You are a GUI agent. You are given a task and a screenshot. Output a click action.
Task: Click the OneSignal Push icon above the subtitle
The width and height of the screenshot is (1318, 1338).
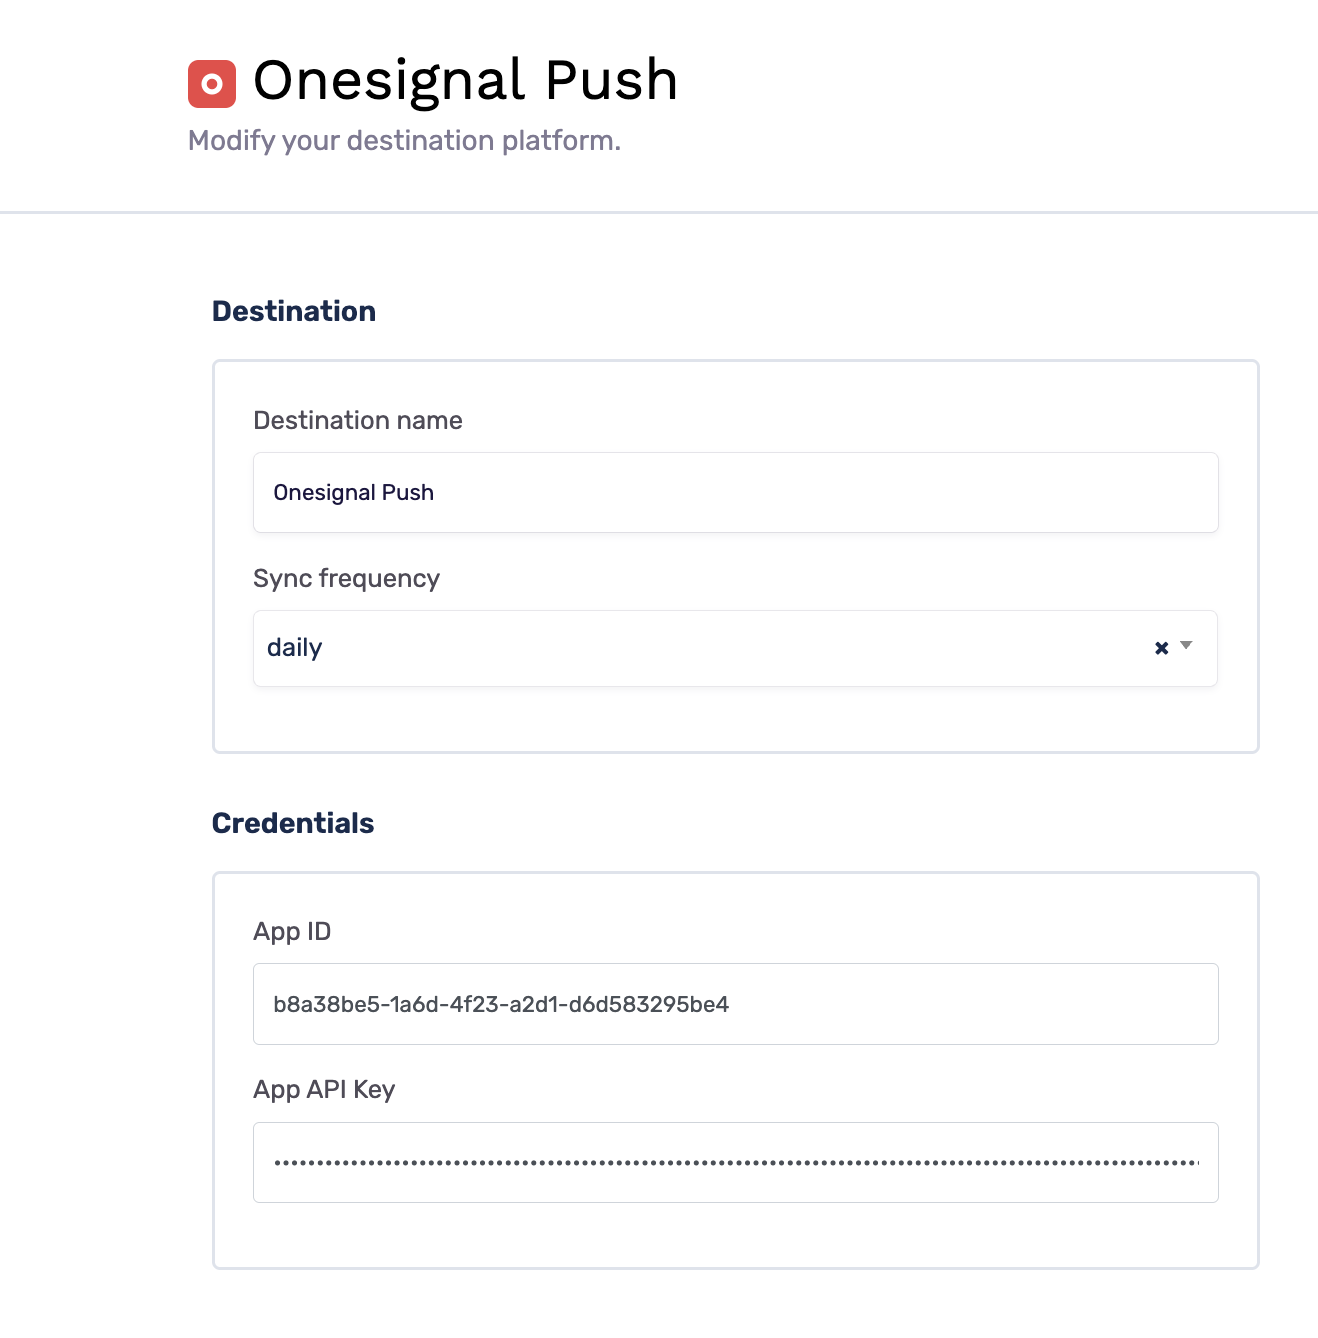tap(211, 82)
